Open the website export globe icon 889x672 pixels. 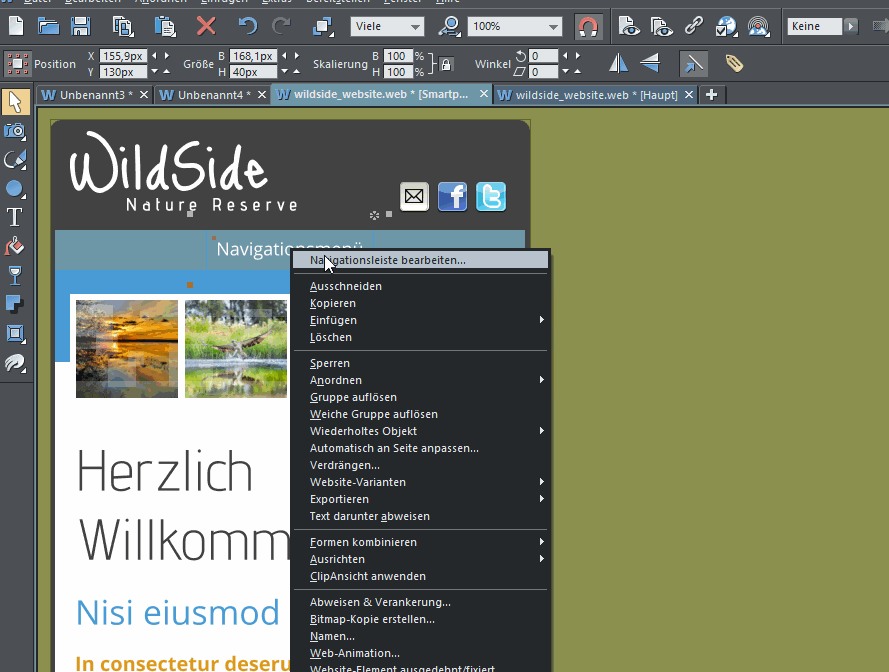726,26
